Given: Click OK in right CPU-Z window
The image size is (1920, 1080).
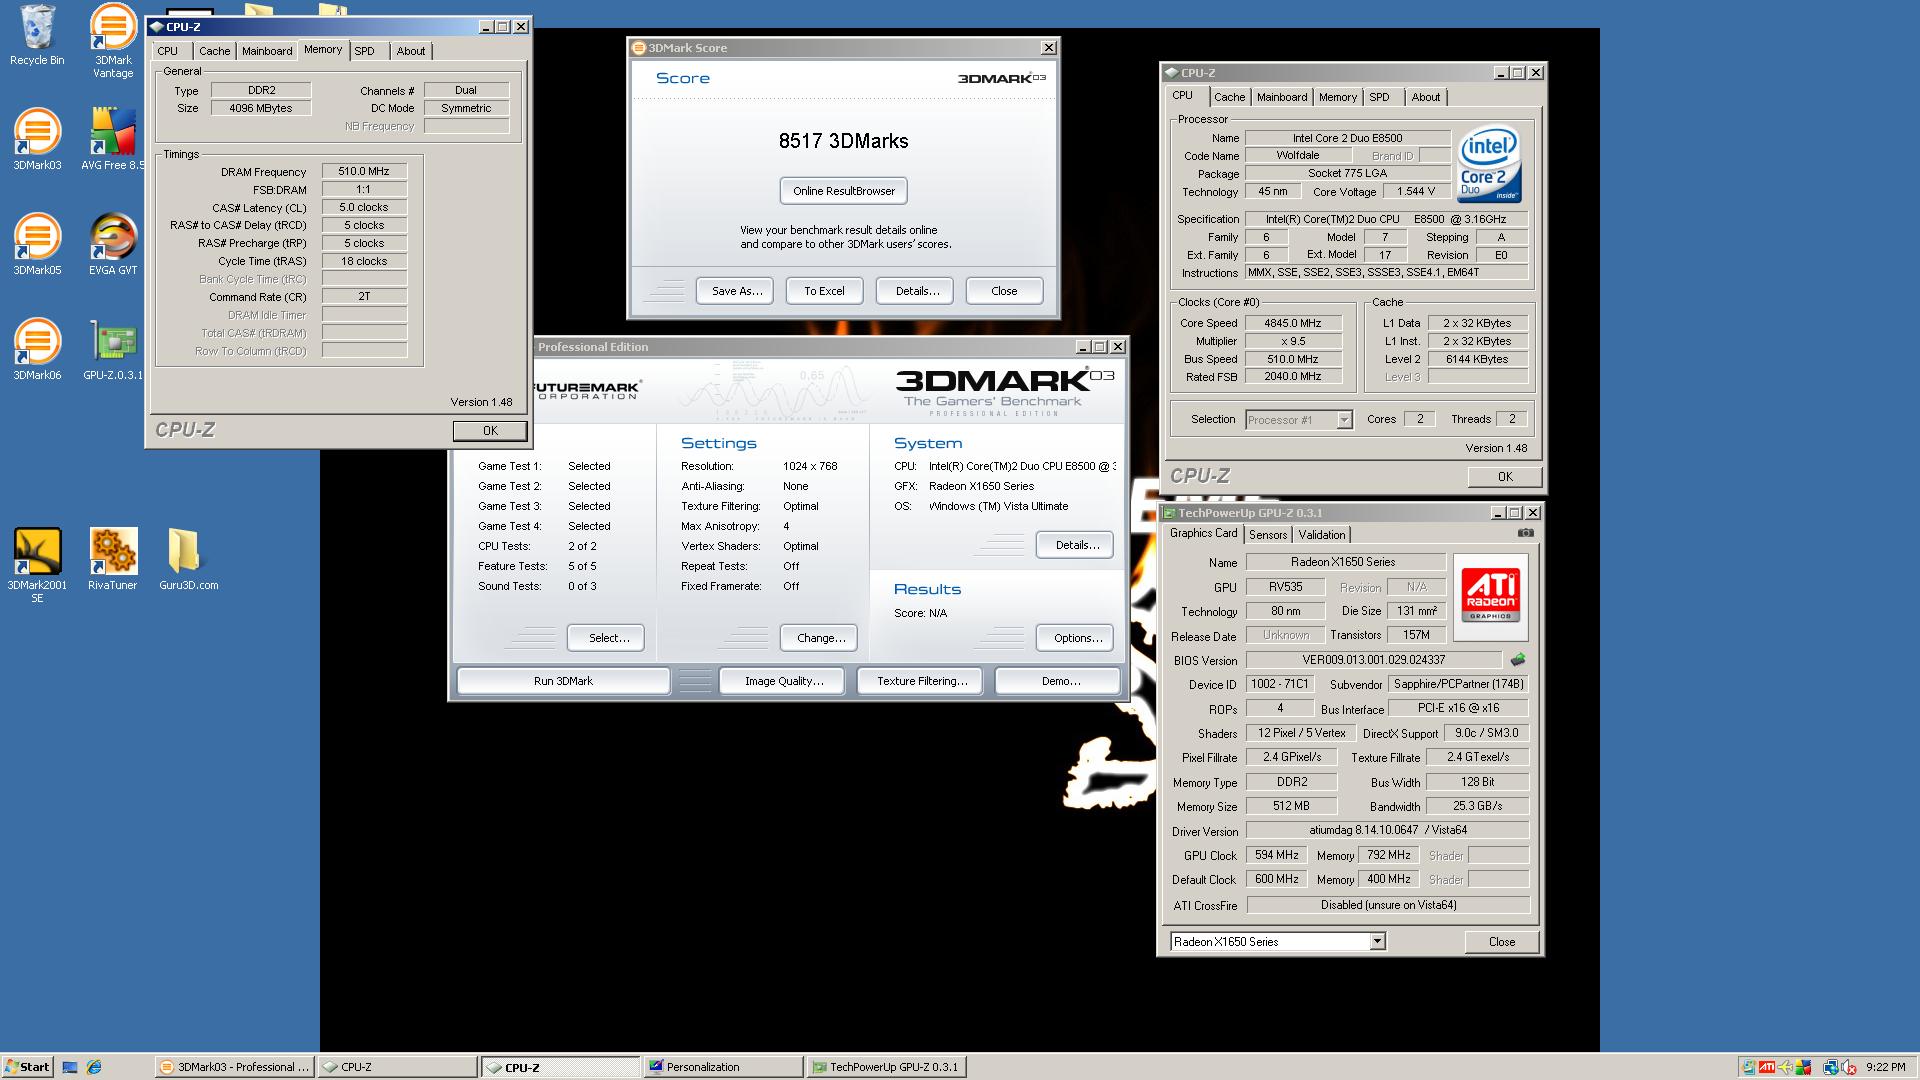Looking at the screenshot, I should tap(1505, 477).
